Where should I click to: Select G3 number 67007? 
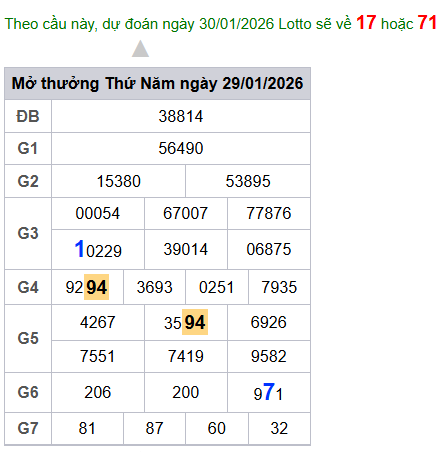coord(186,214)
